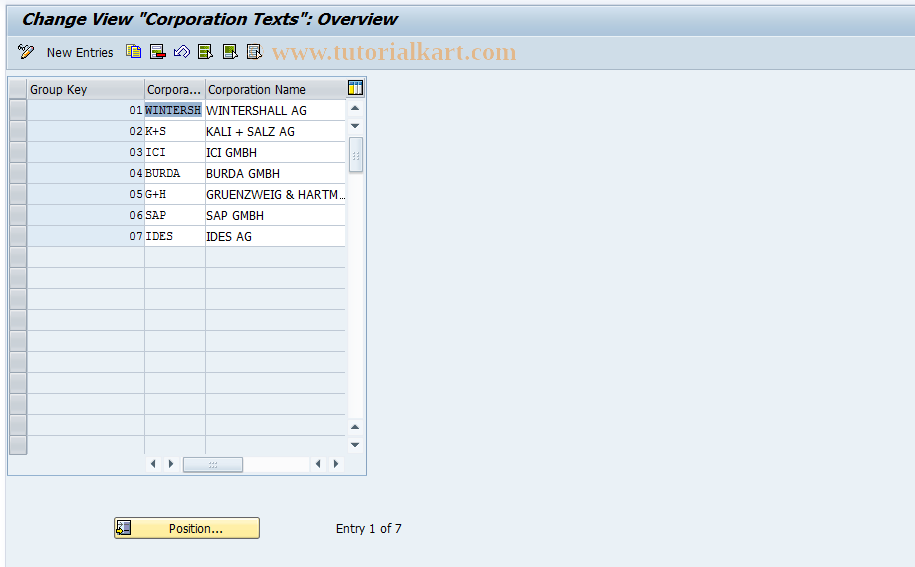Click Group Key cell 01
Viewport: 915px width, 567px height.
click(x=86, y=110)
